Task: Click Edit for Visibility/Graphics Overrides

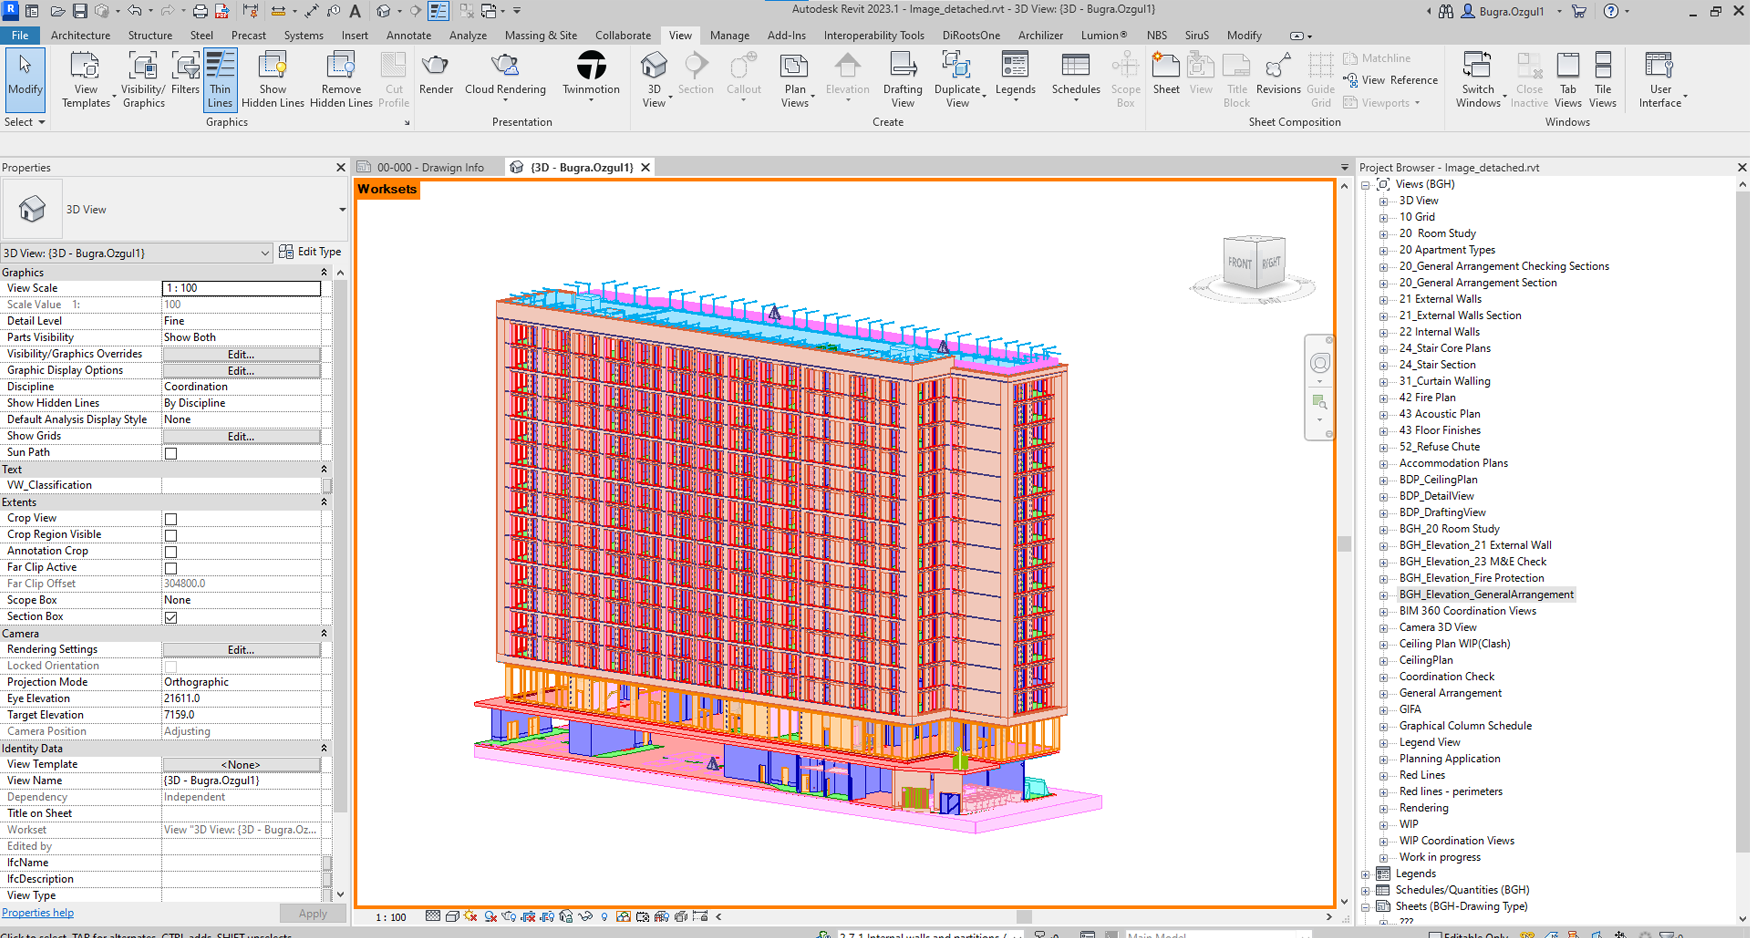Action: [241, 354]
